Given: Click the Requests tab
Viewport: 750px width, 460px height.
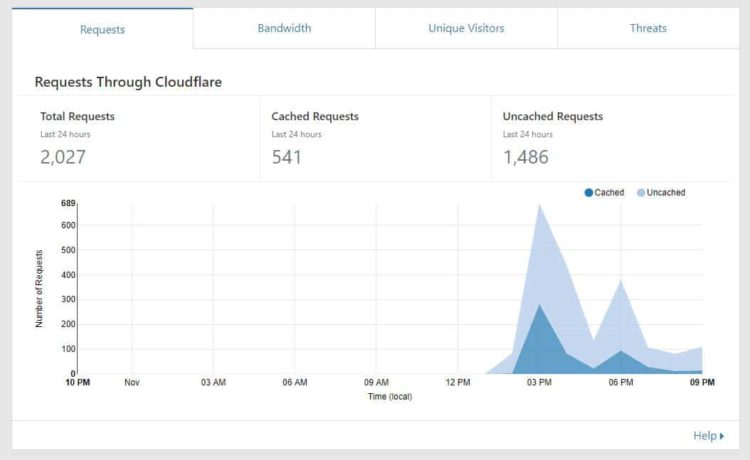Looking at the screenshot, I should (x=102, y=29).
